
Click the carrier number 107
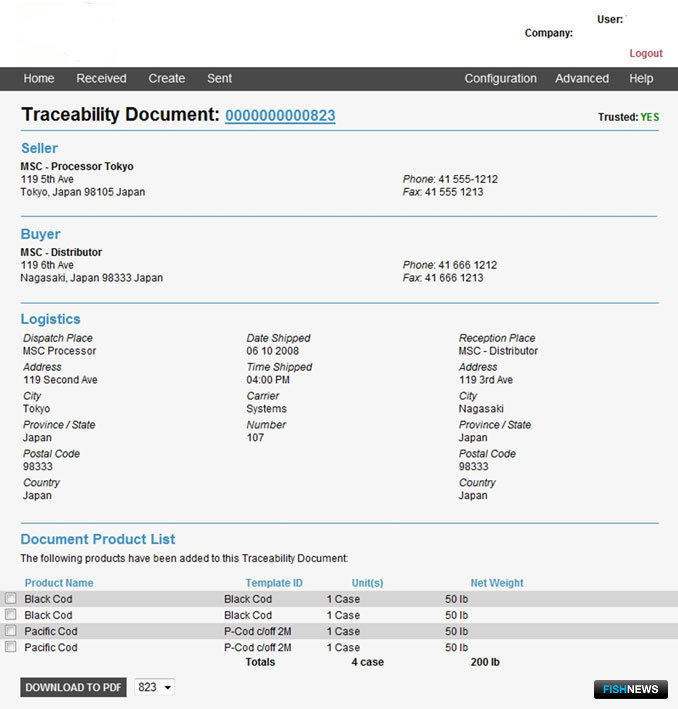[x=255, y=438]
